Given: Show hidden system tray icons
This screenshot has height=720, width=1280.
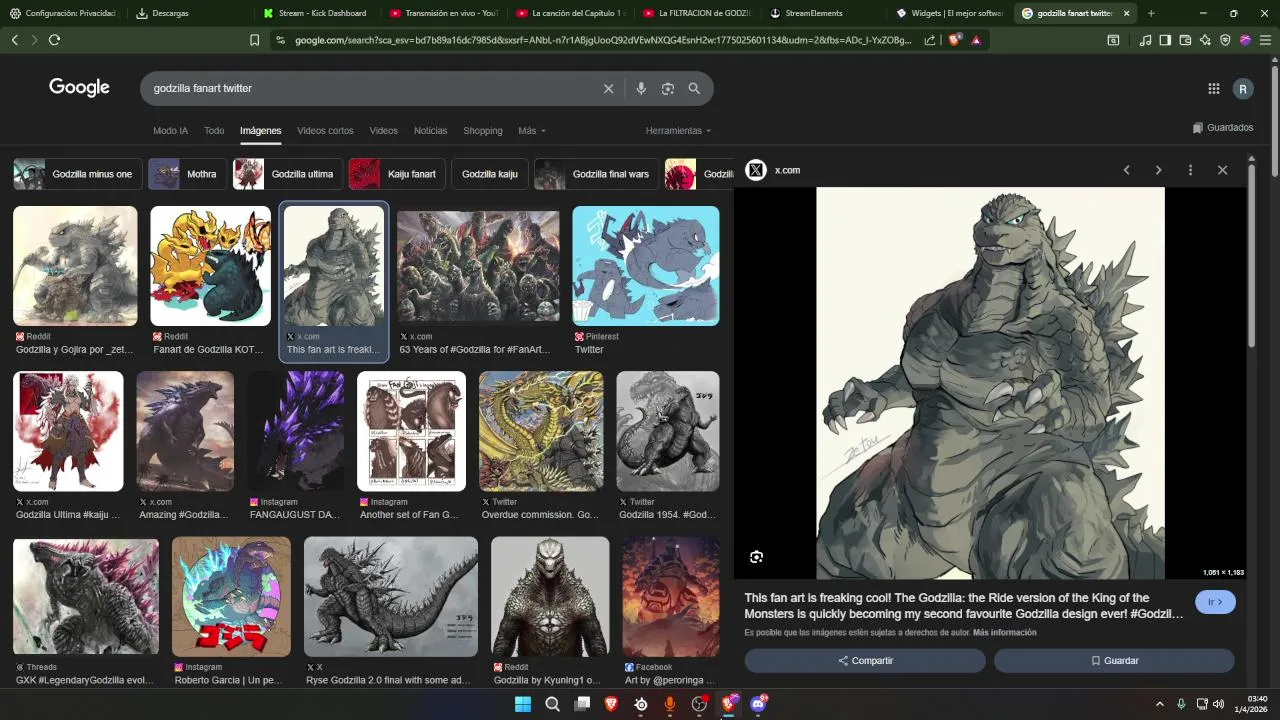Looking at the screenshot, I should [1160, 704].
